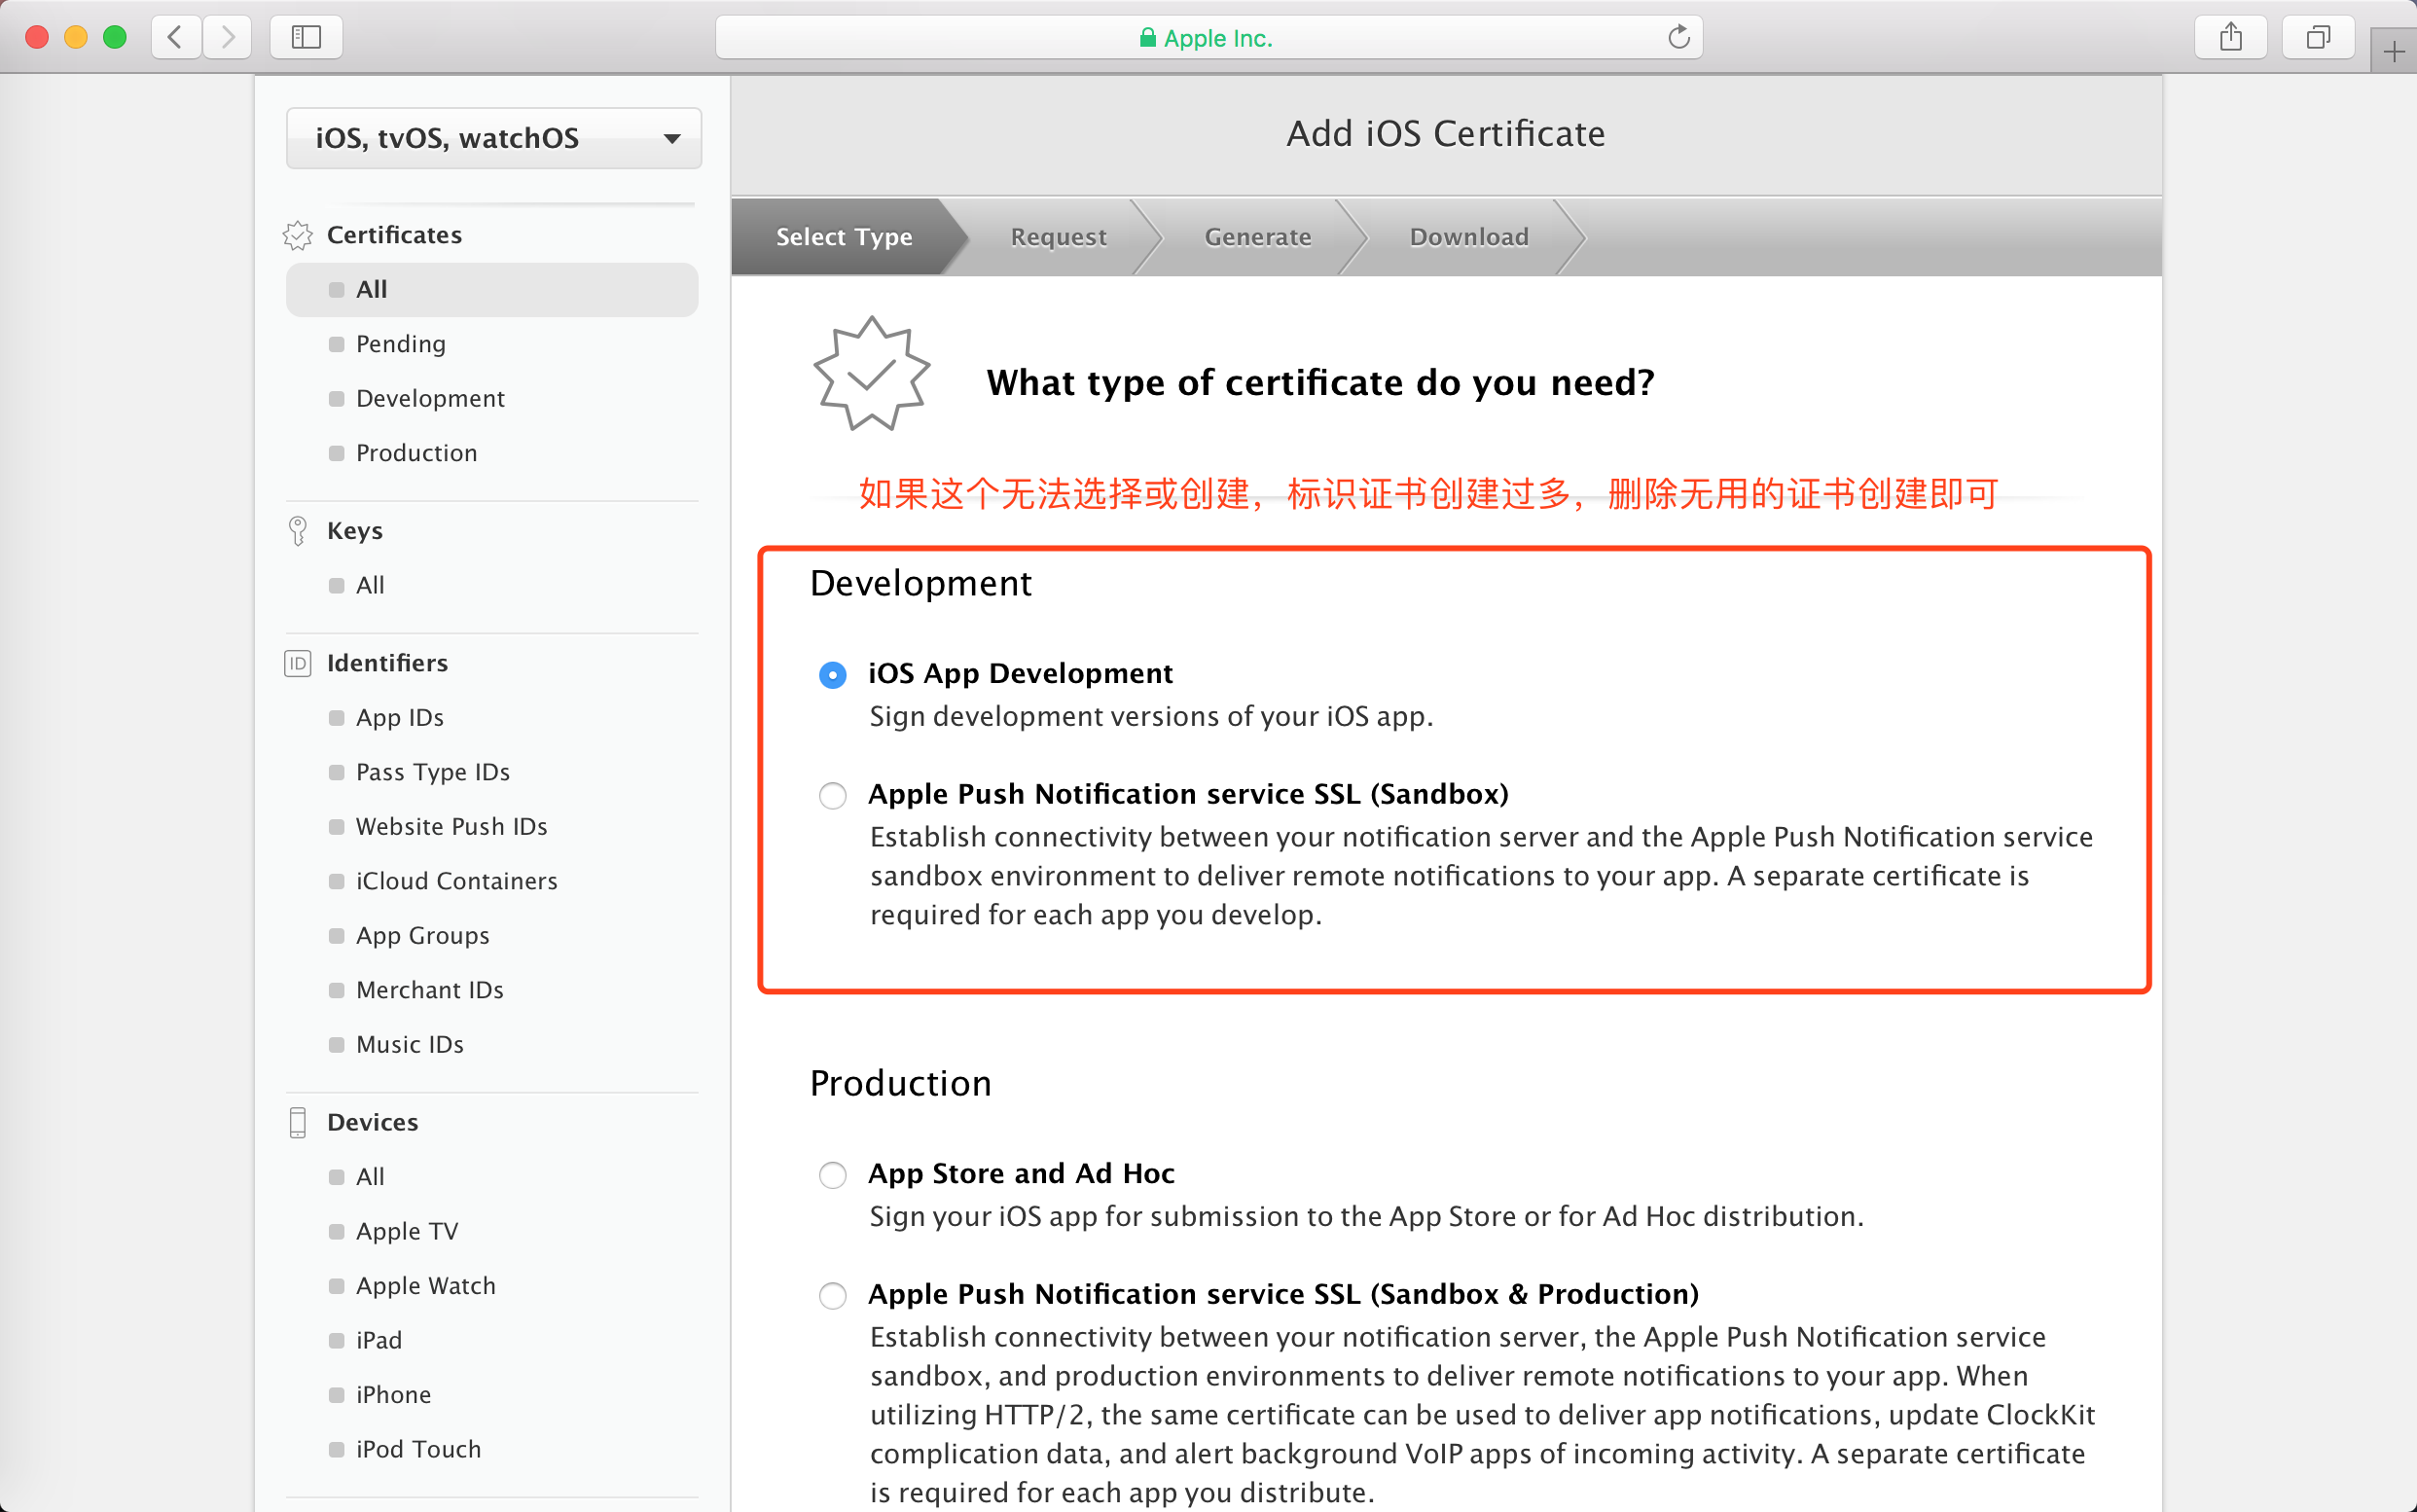Go back with Safari's back arrow
This screenshot has height=1512, width=2417.
point(176,38)
